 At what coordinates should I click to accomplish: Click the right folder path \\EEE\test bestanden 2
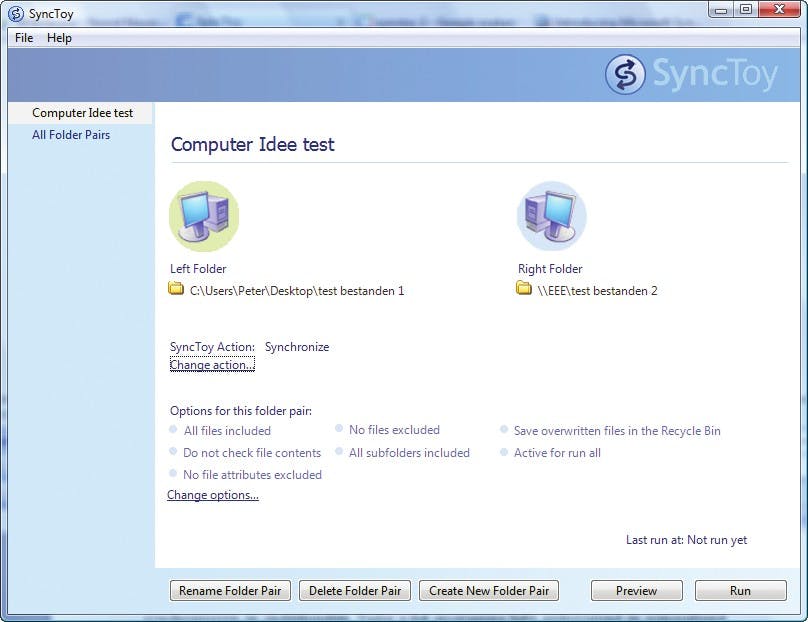[x=597, y=291]
